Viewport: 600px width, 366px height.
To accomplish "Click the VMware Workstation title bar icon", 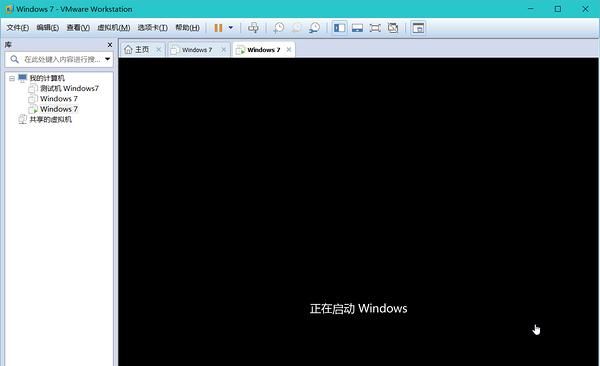I will (10, 9).
